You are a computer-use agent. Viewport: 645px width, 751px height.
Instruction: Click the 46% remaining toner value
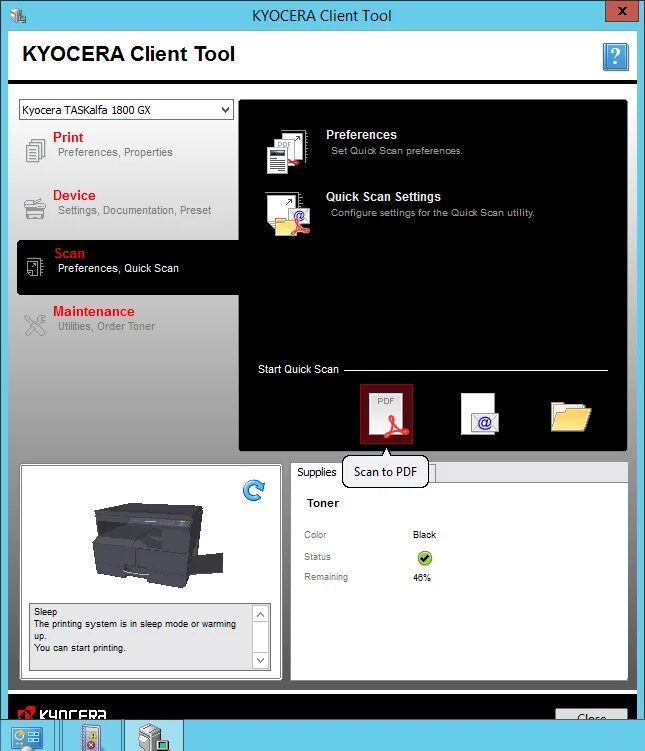pyautogui.click(x=422, y=578)
